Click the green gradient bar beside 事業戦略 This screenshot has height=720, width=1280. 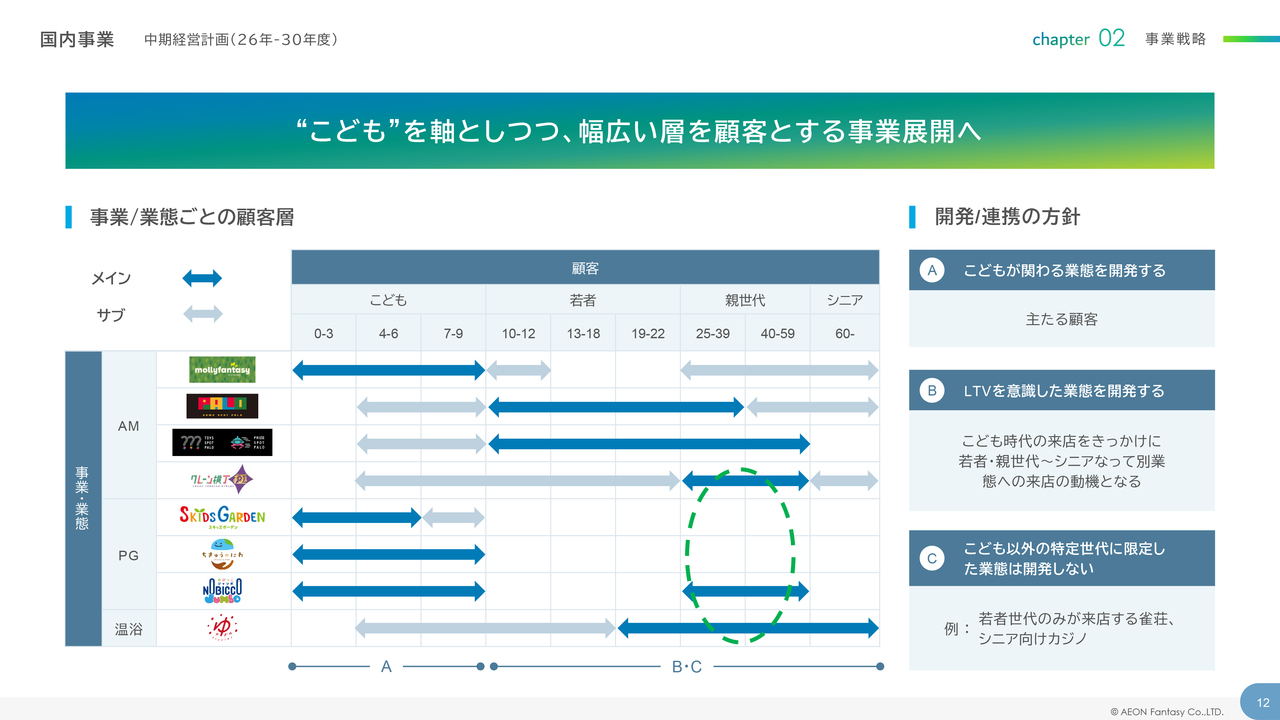[x=1251, y=39]
